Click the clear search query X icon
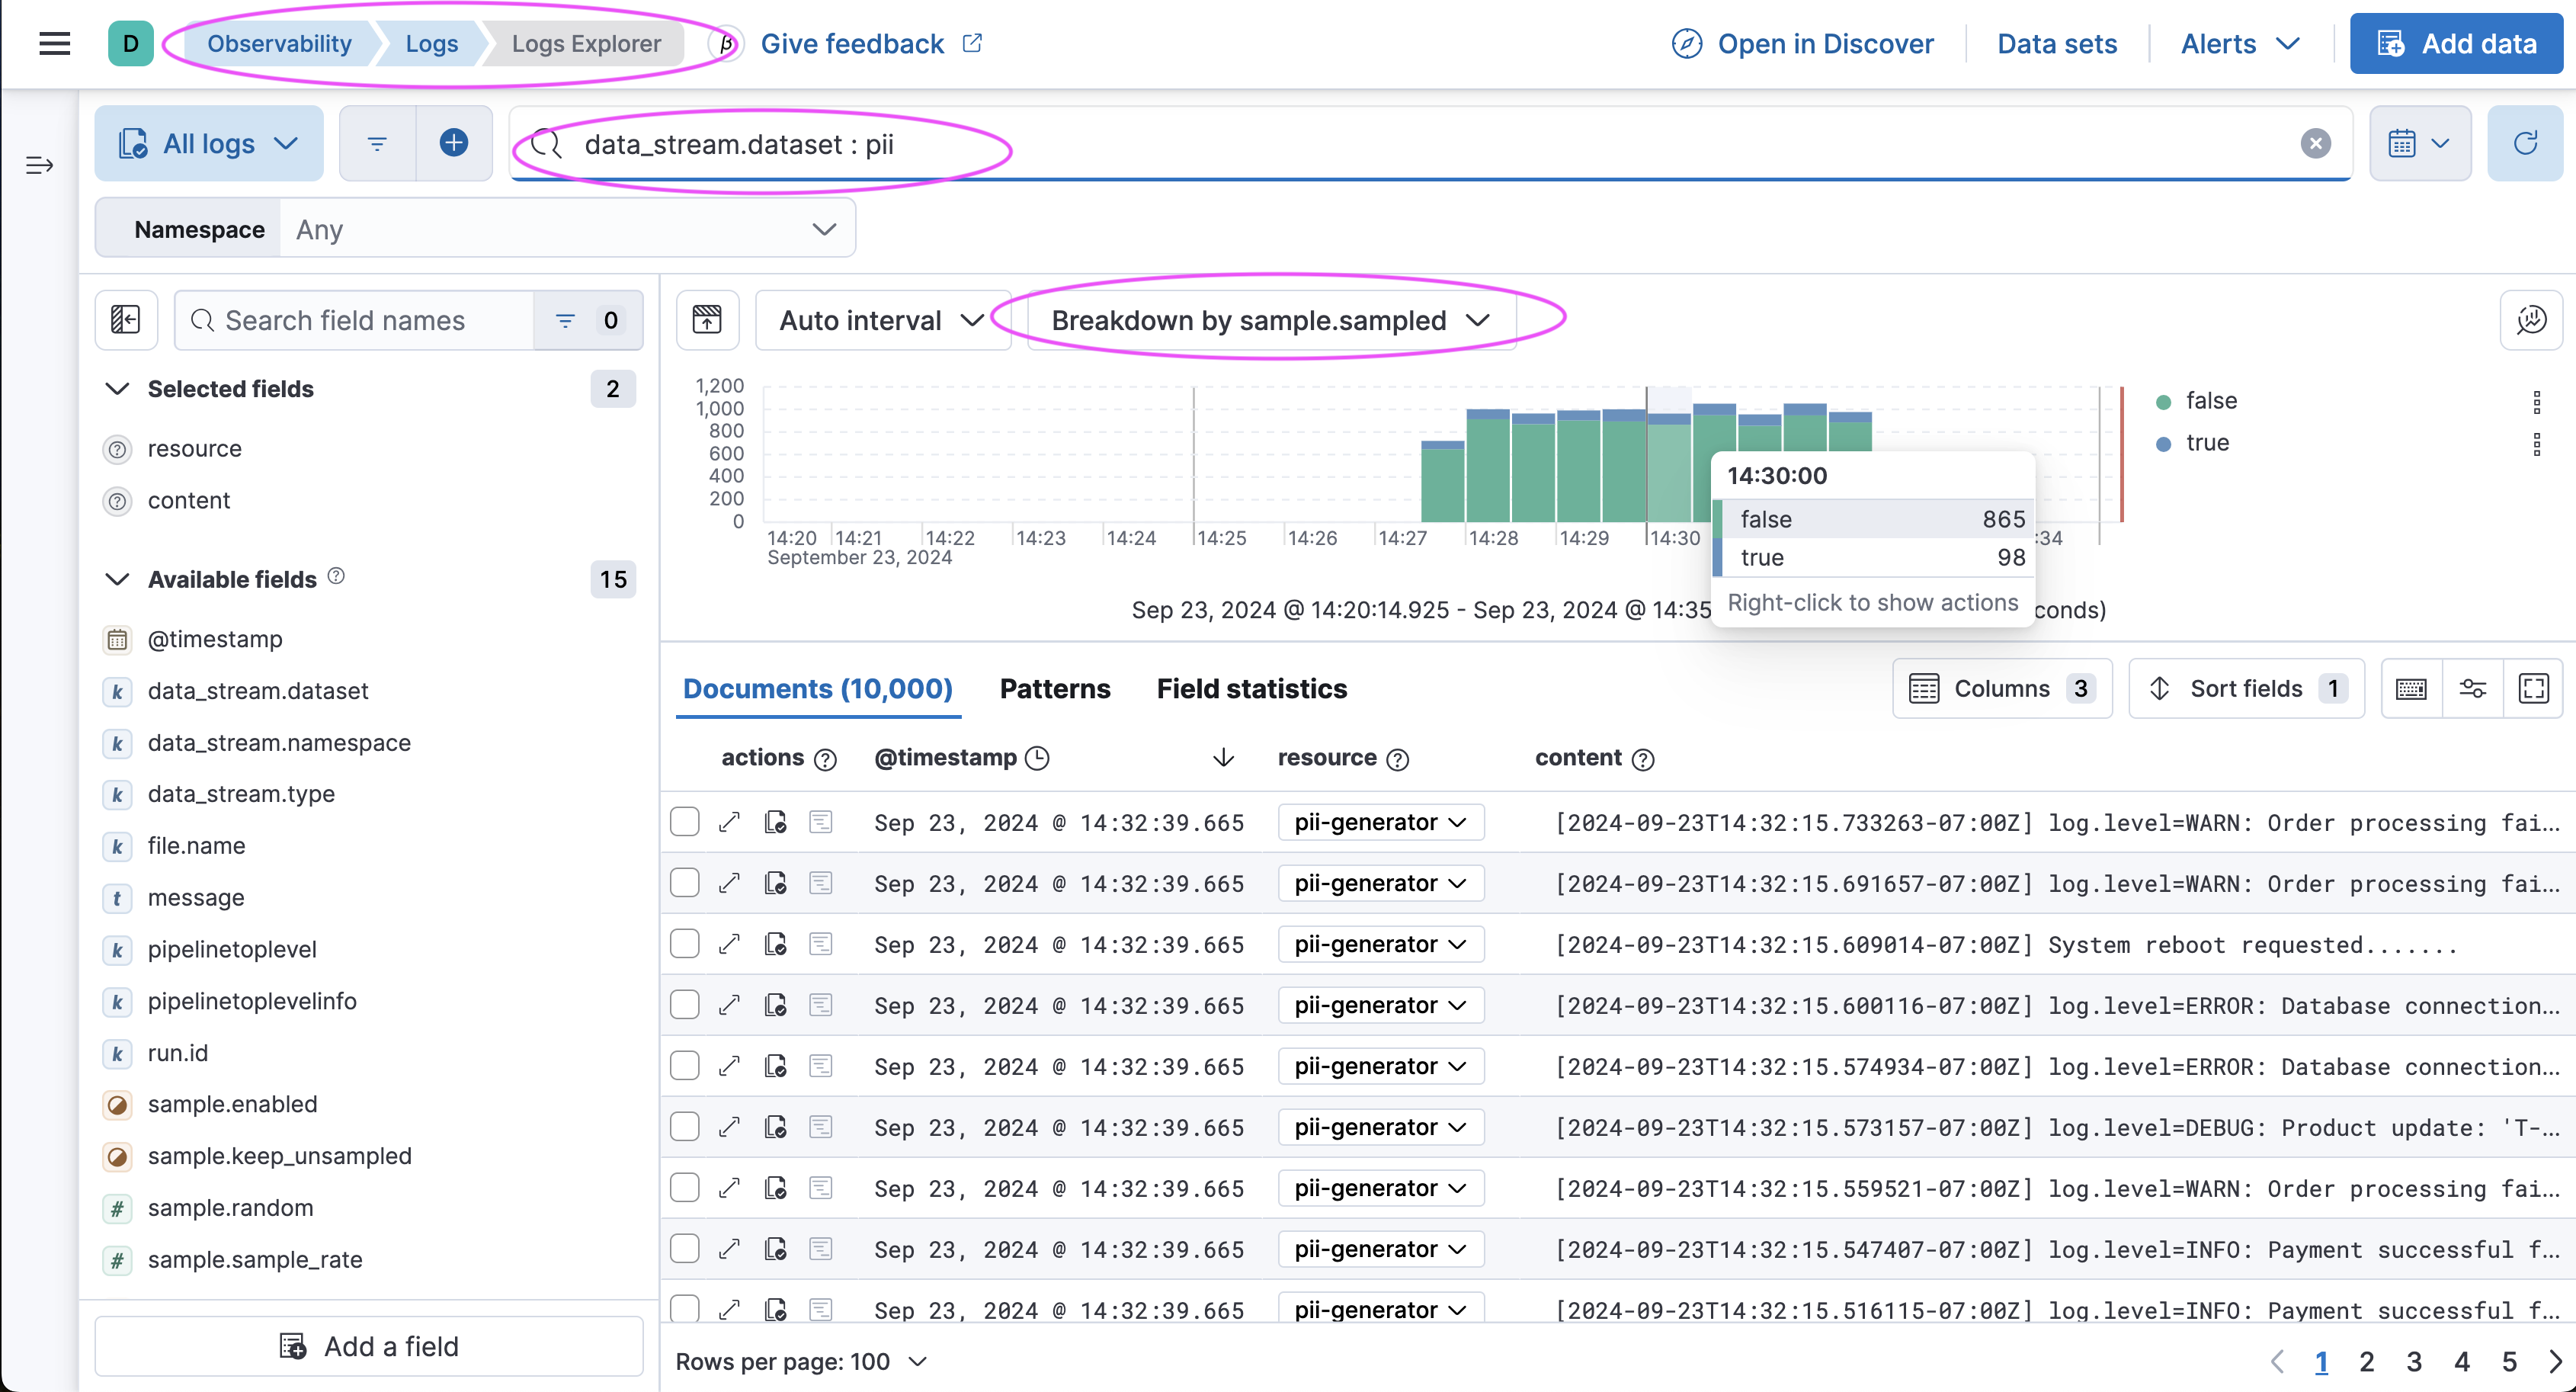2576x1392 pixels. coord(2315,143)
